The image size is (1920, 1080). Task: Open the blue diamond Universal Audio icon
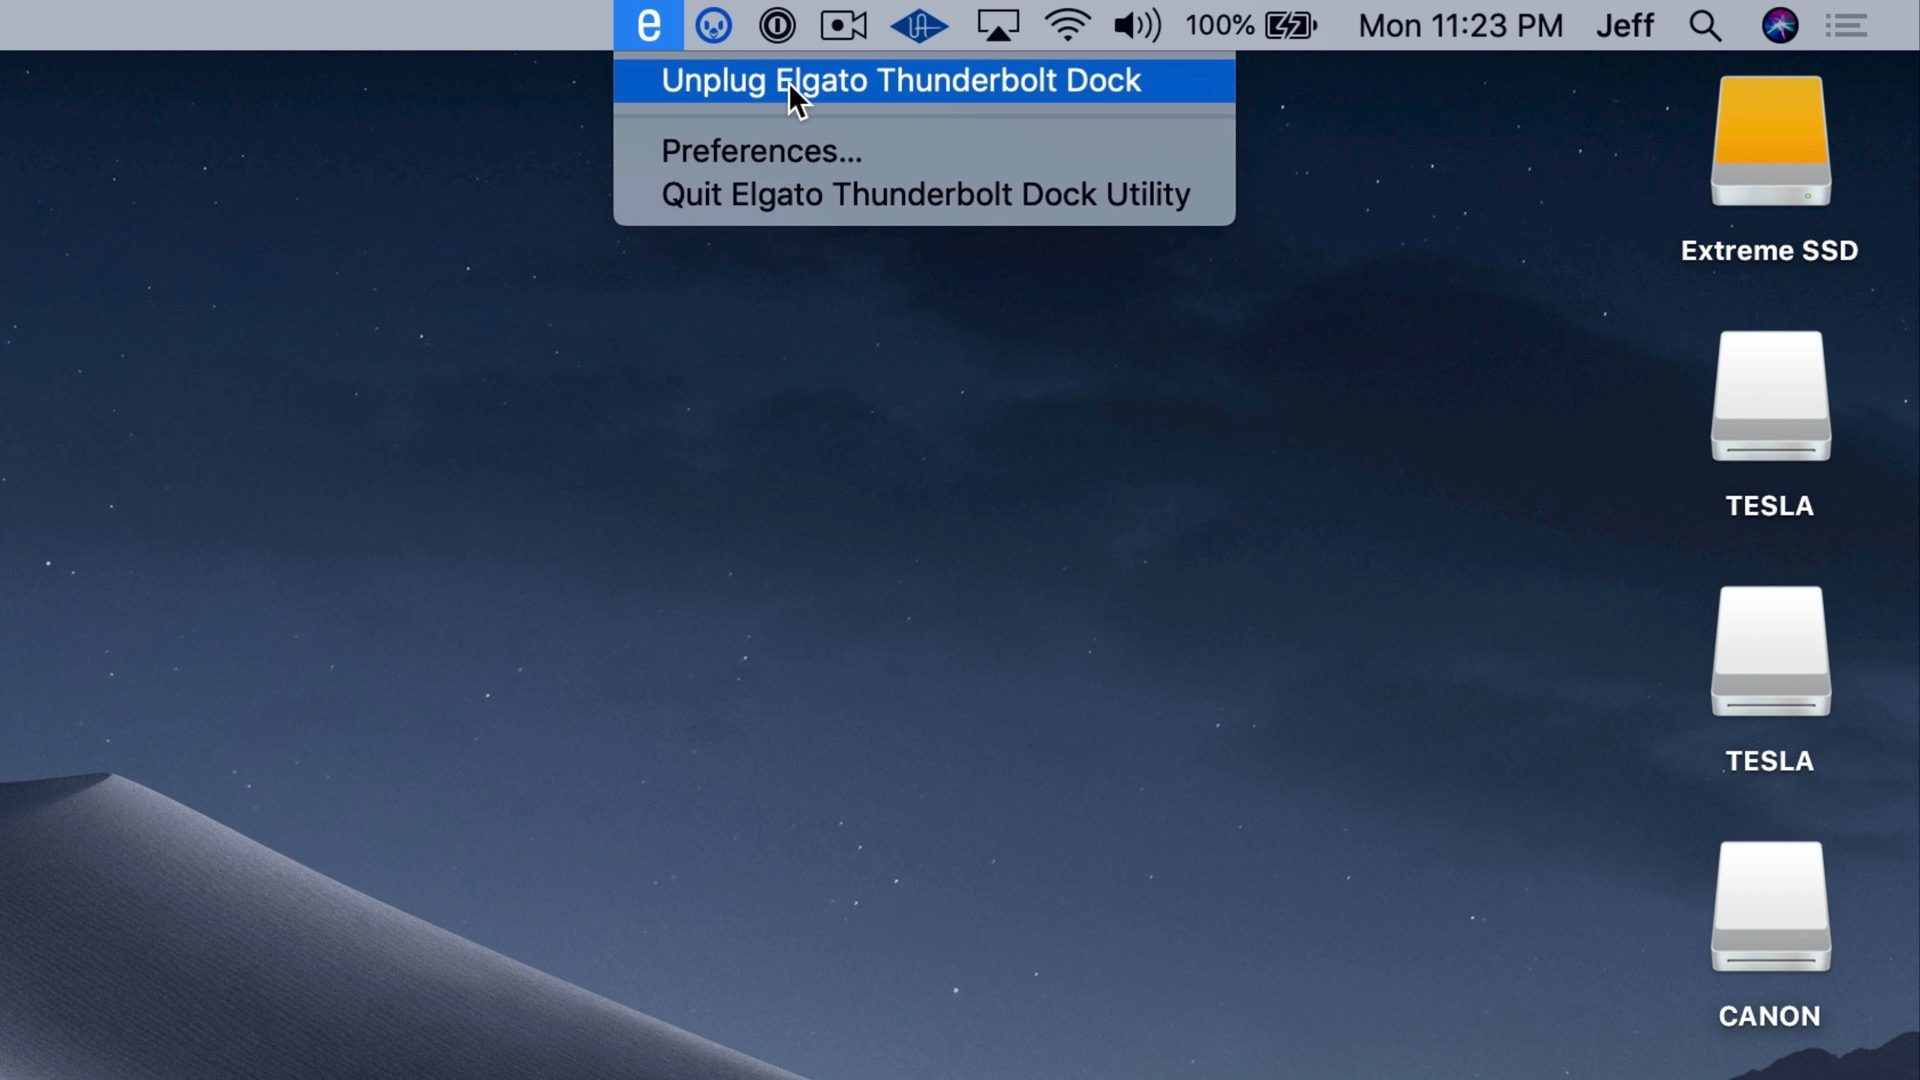(x=919, y=25)
